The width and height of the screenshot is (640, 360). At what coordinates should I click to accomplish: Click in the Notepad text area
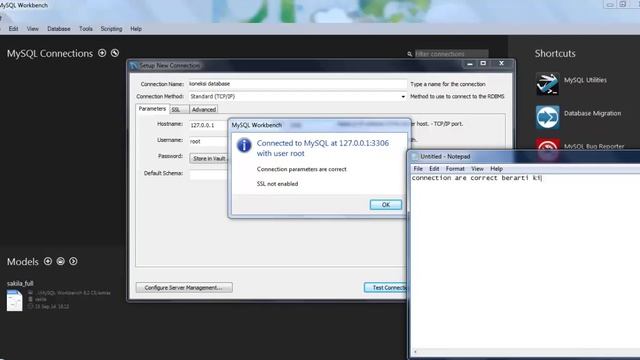[x=525, y=261]
